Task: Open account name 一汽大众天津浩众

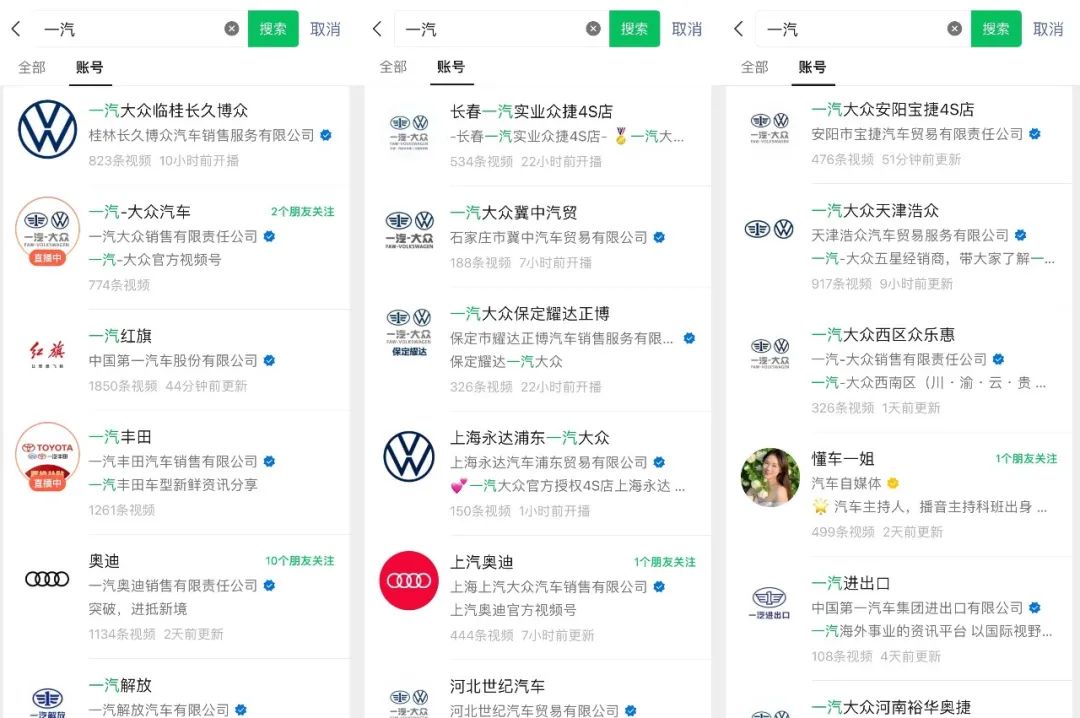Action: [875, 211]
